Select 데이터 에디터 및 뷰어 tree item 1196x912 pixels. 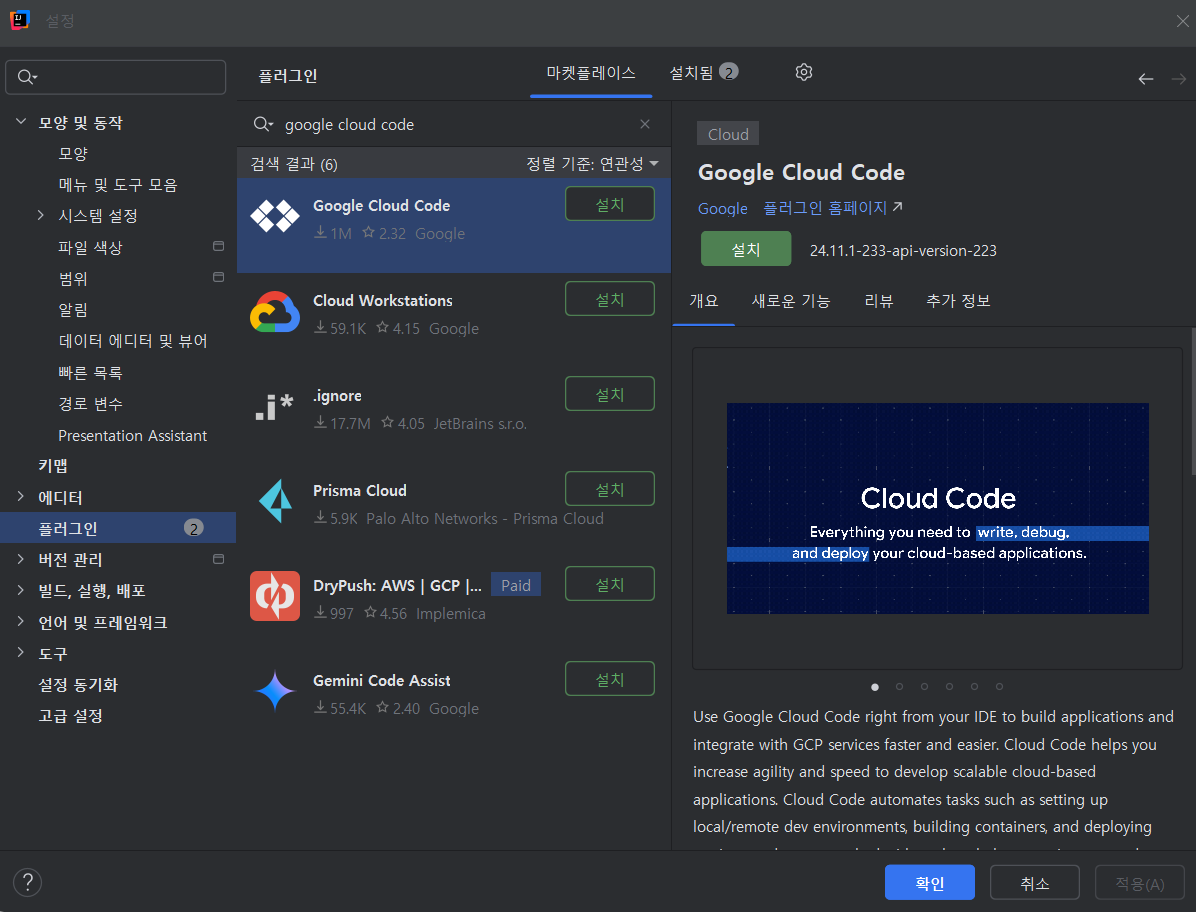tap(133, 340)
